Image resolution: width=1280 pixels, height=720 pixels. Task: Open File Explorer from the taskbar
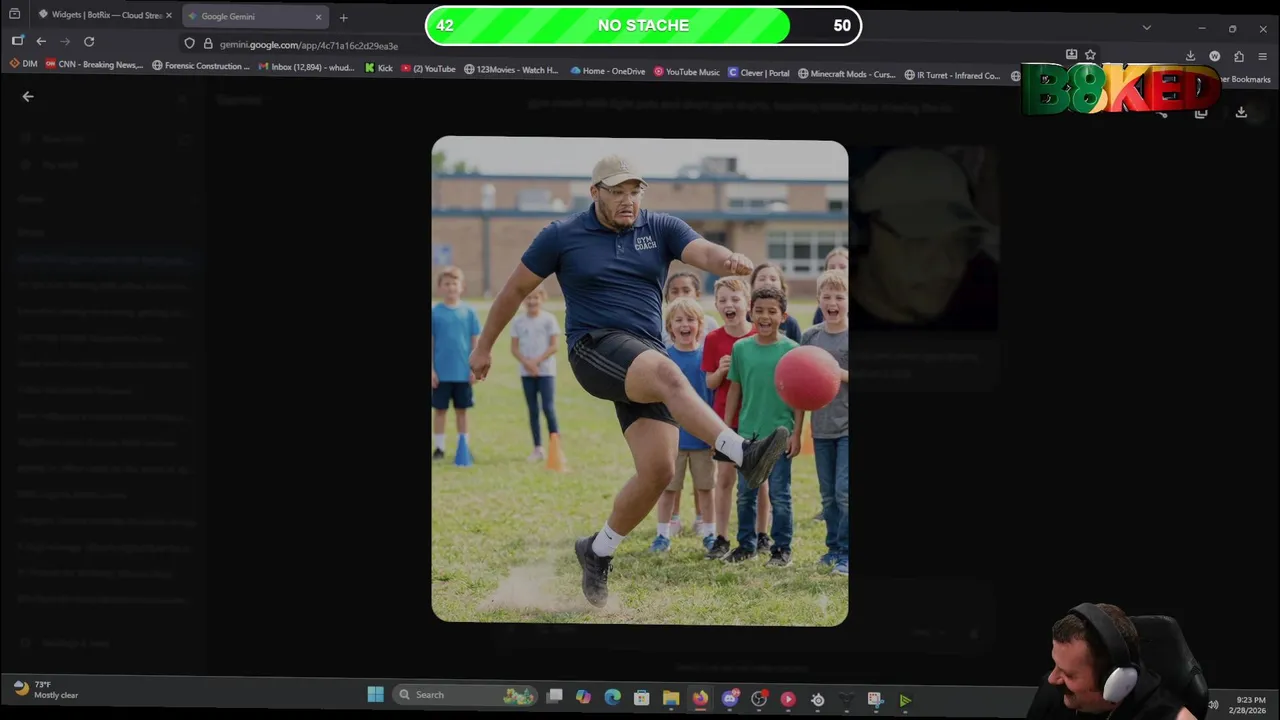[671, 698]
